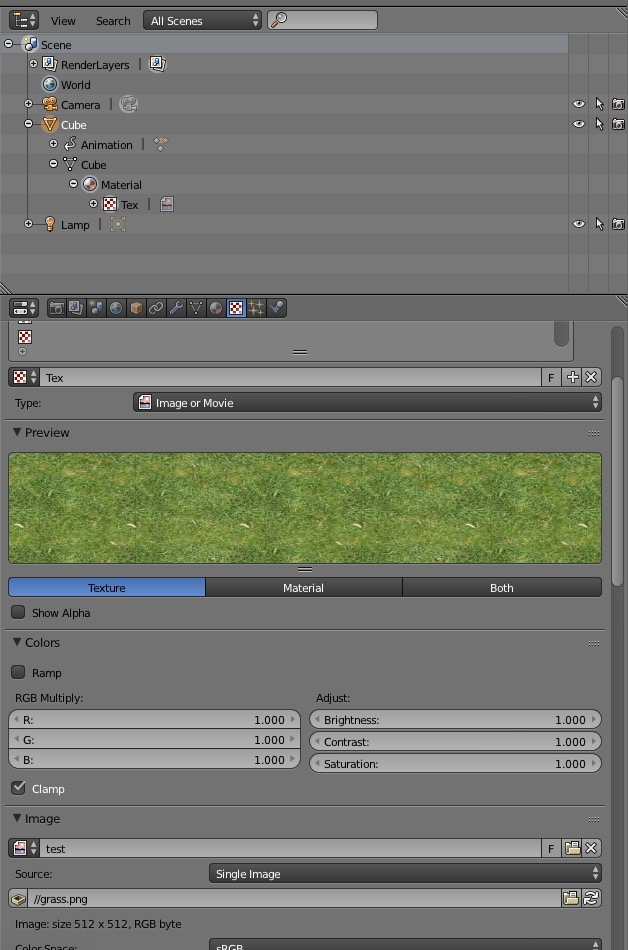Uncheck the Clamp checkbox
This screenshot has height=950, width=628.
coord(18,788)
